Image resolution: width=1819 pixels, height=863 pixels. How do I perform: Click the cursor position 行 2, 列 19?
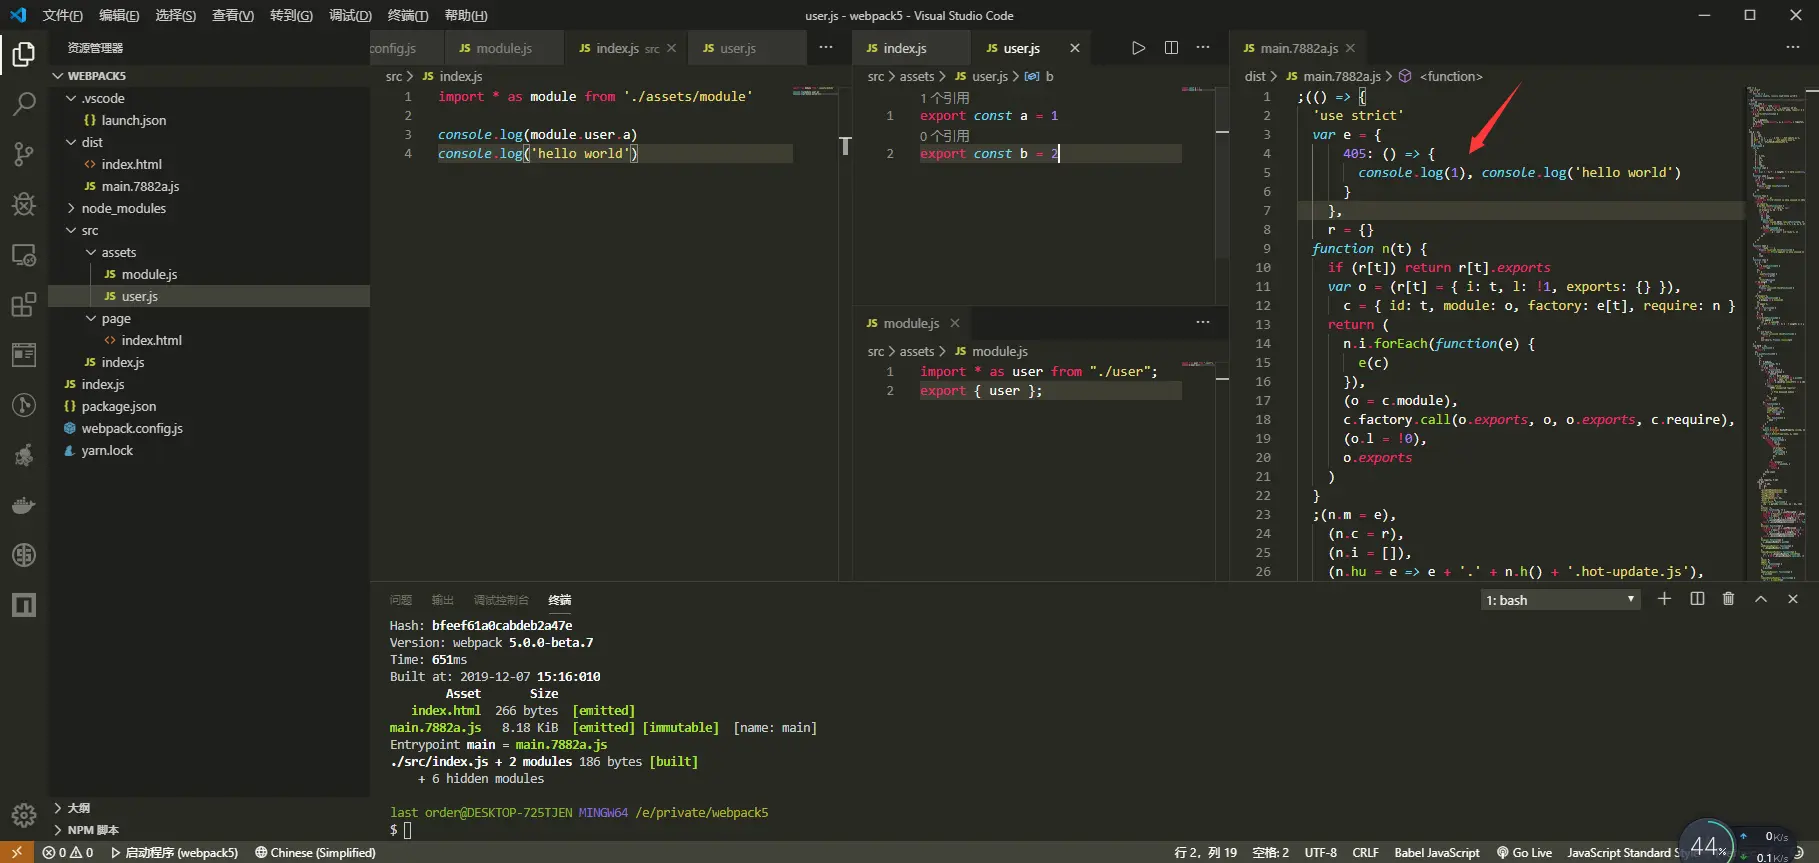click(x=1206, y=853)
